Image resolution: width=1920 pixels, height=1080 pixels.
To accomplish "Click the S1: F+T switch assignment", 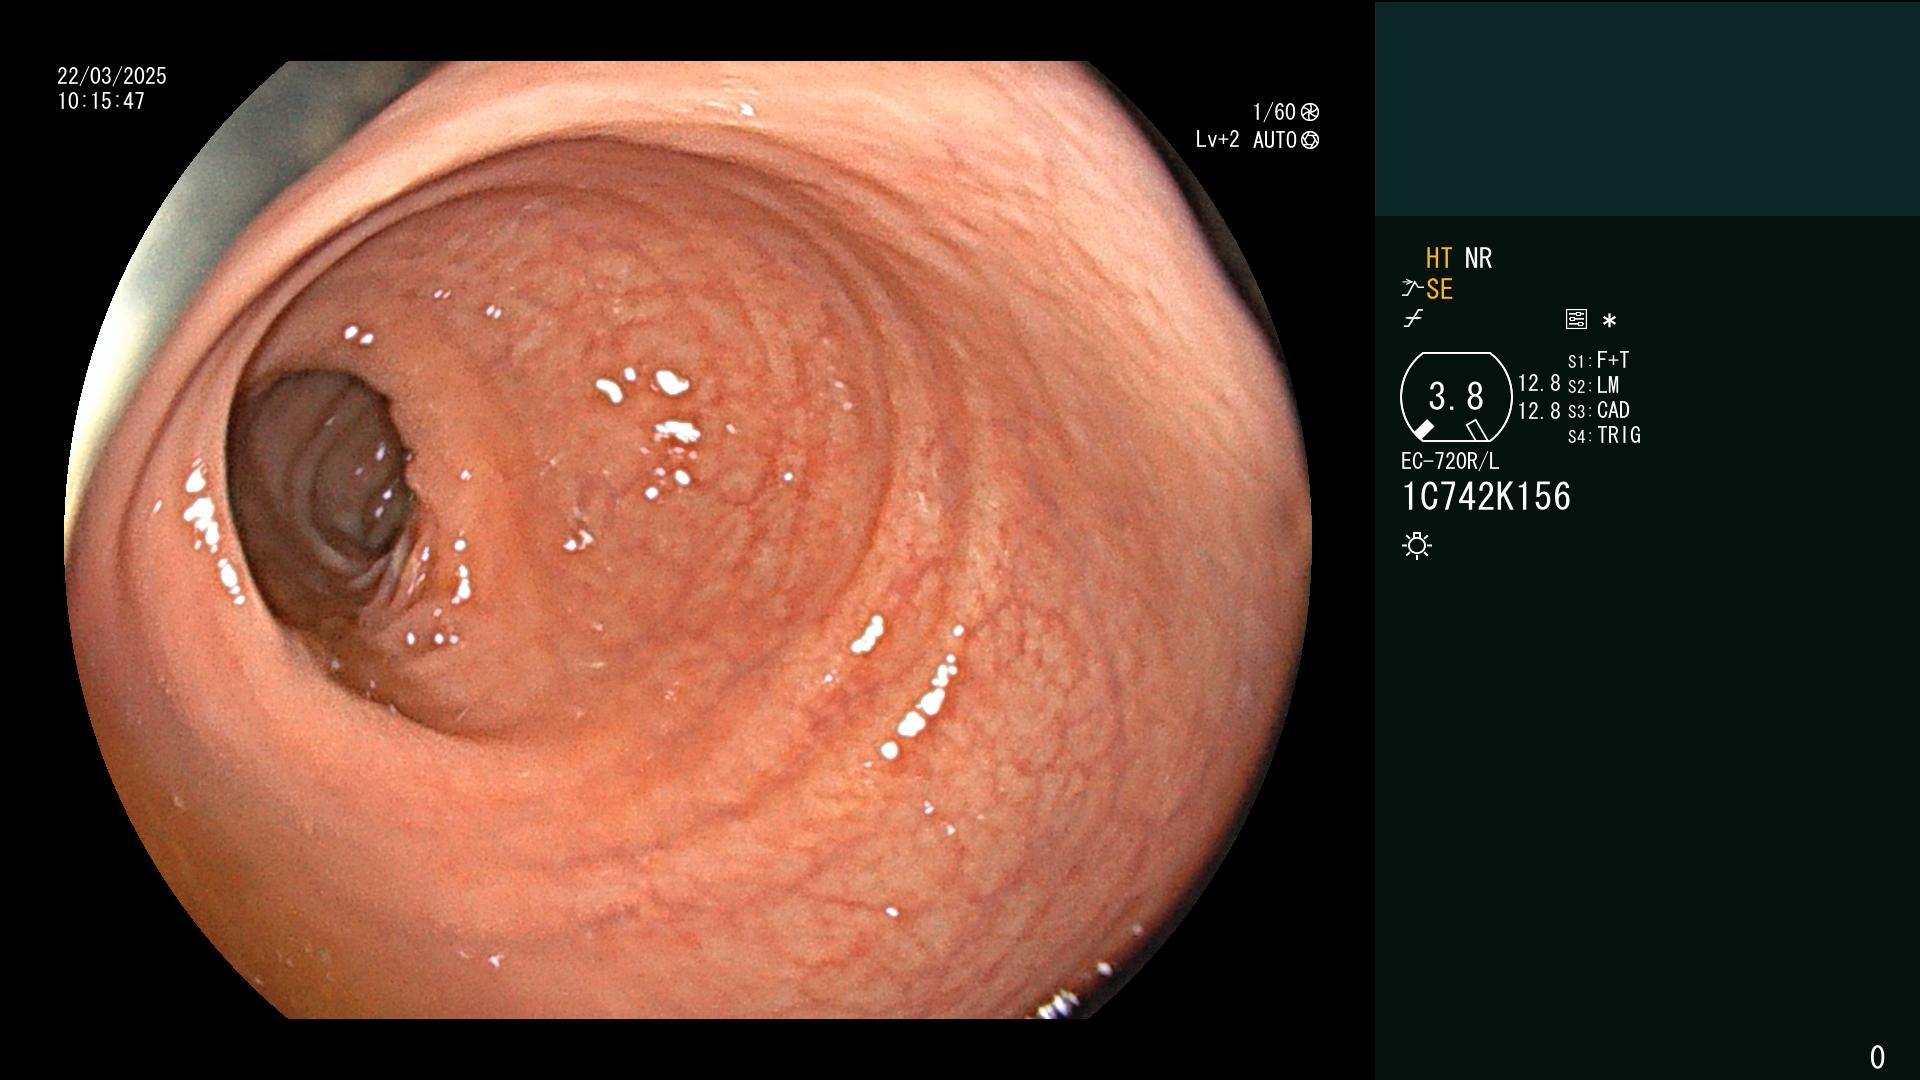I will pos(1598,361).
